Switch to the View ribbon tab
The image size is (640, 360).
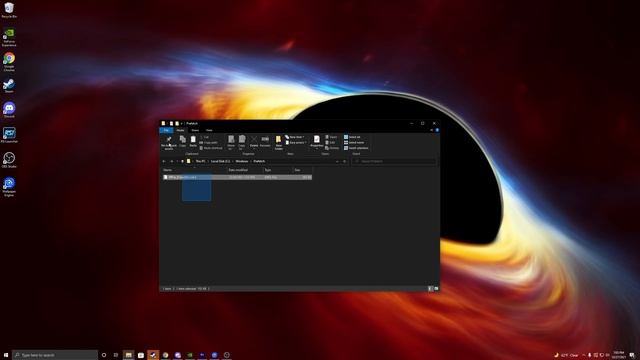coord(209,130)
